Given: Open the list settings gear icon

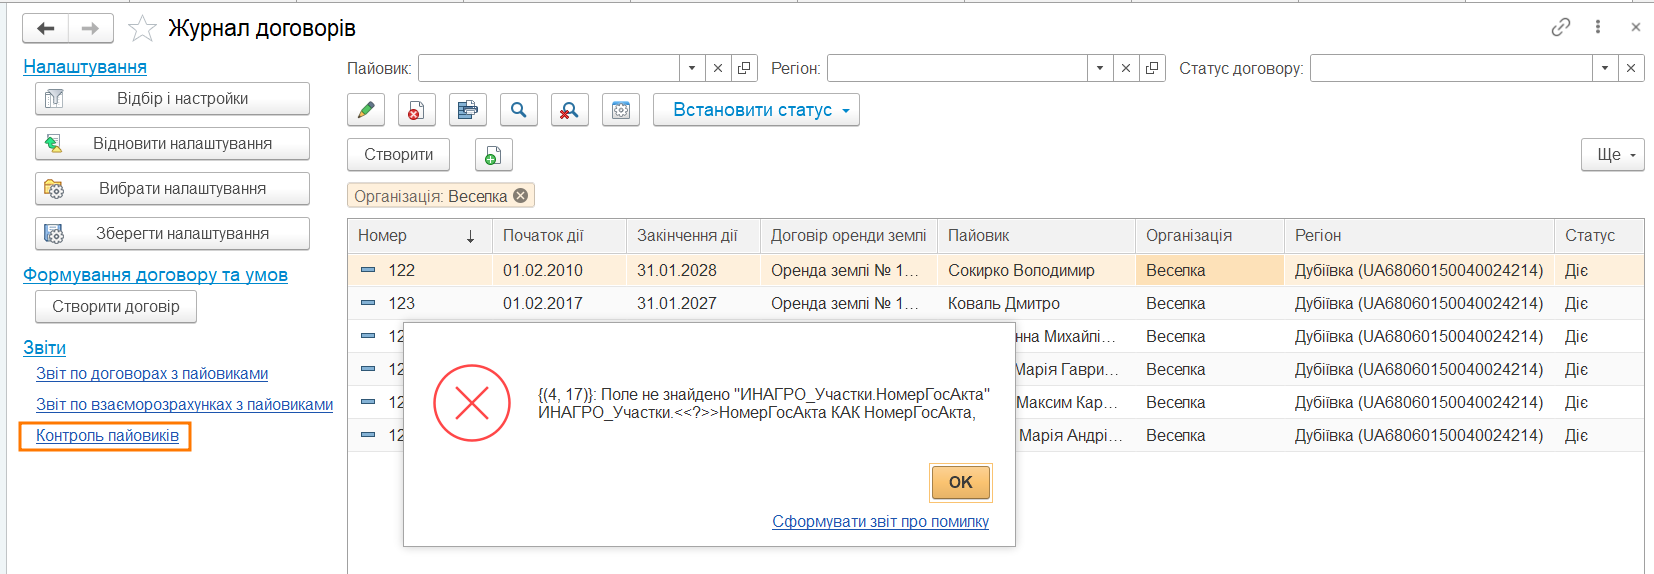Looking at the screenshot, I should (x=621, y=110).
